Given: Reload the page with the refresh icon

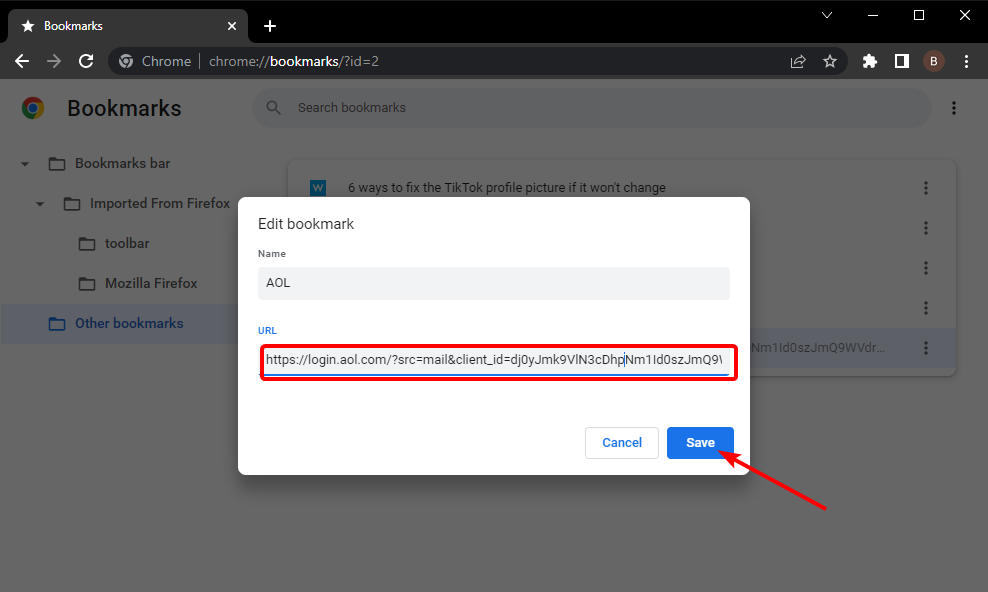Looking at the screenshot, I should point(86,61).
